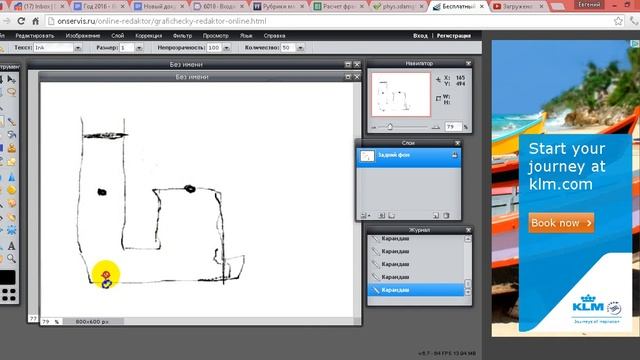Open the Просмотр menu
The width and height of the screenshot is (640, 360).
216,36
